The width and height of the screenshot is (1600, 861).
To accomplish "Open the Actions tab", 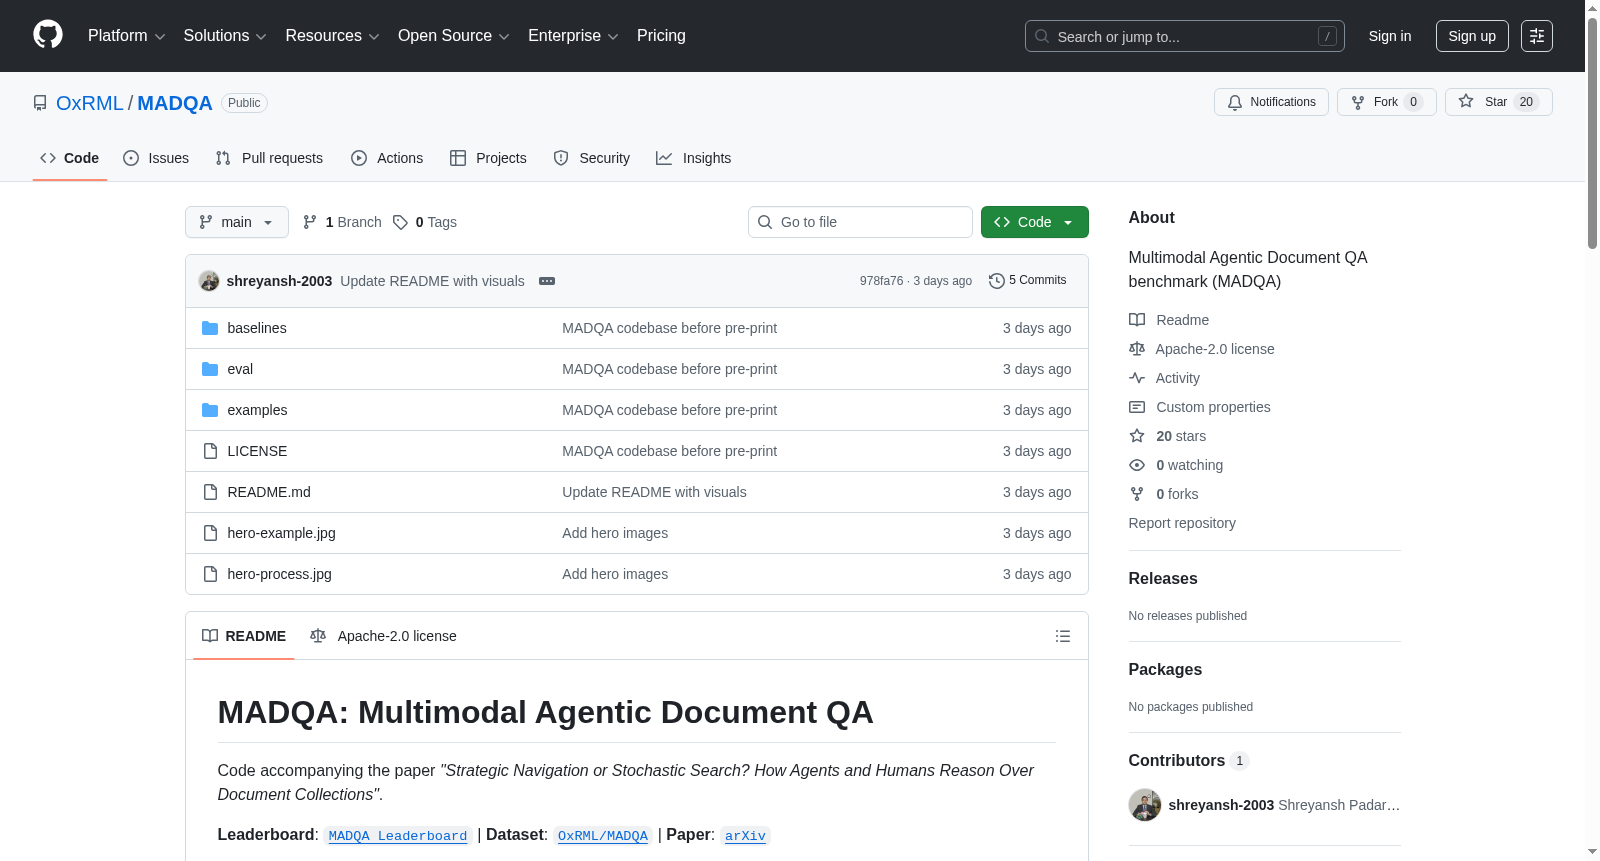I will (387, 158).
